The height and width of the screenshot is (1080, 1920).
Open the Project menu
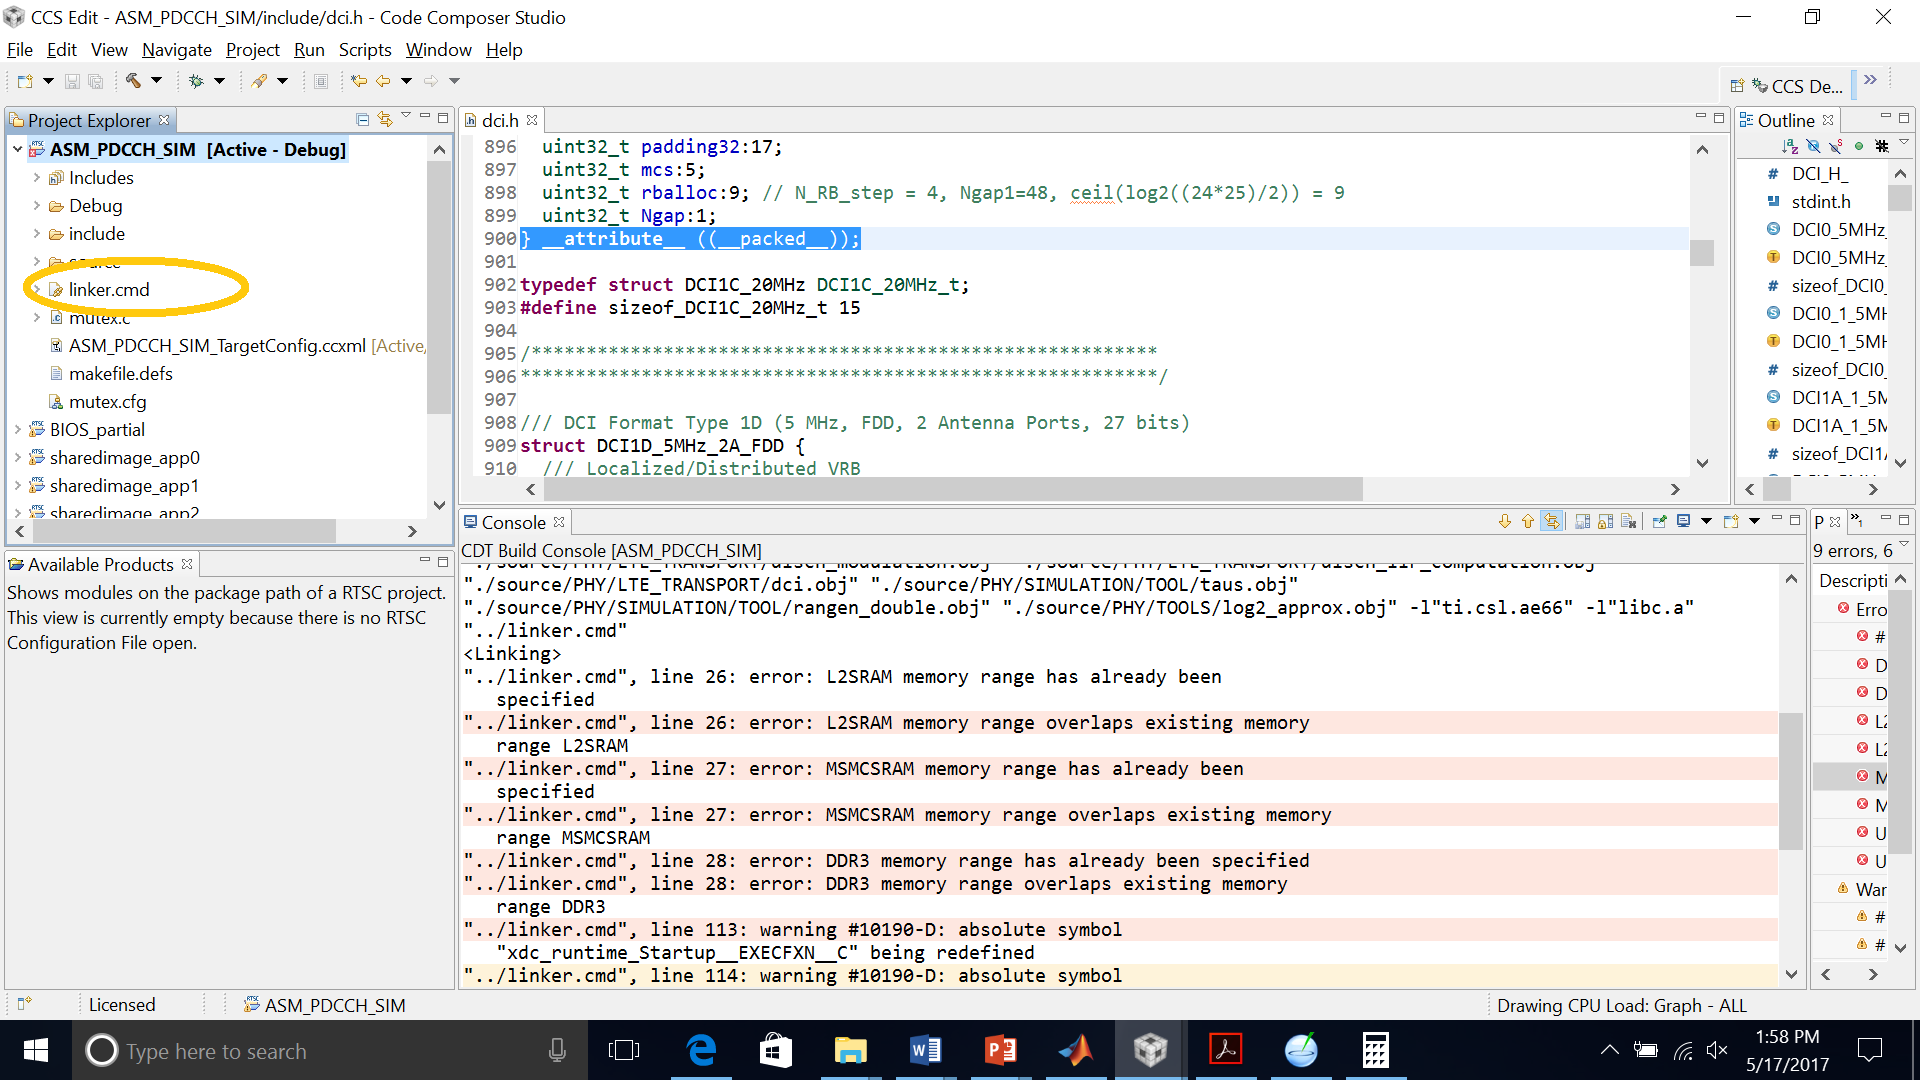pyautogui.click(x=252, y=49)
